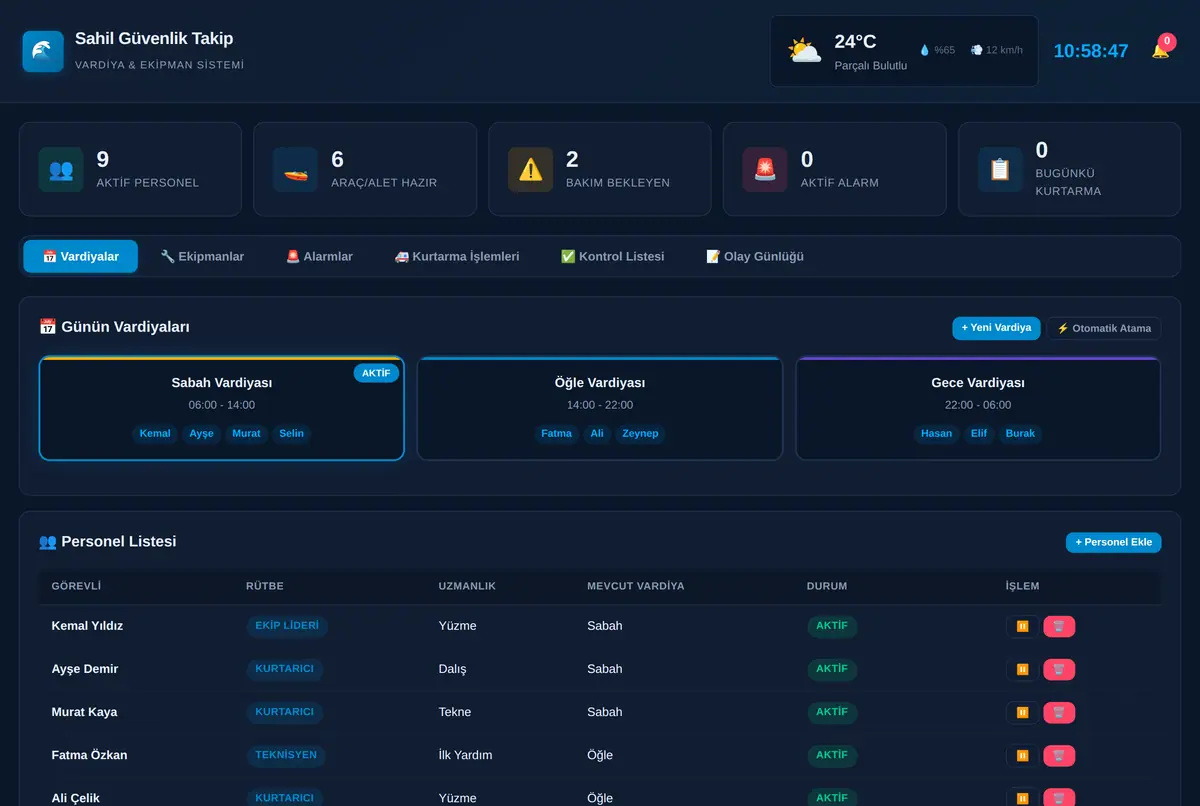This screenshot has height=806, width=1200.
Task: Pause Kemal Yıldız with the pause icon
Action: [x=1022, y=627]
